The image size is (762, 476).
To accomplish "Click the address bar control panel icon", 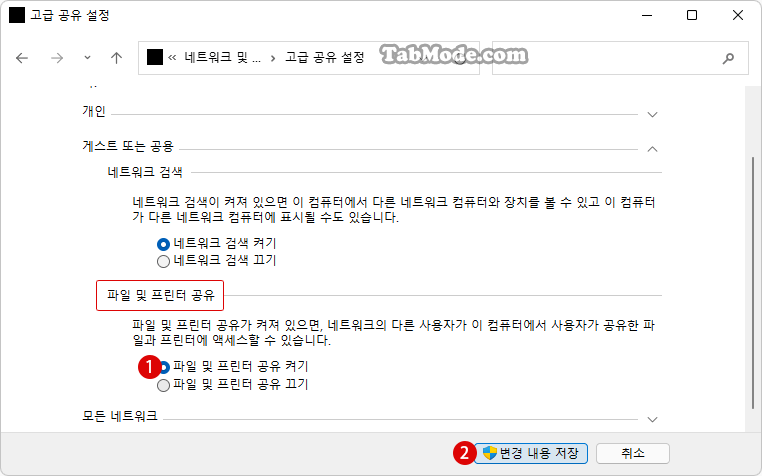I will (155, 57).
